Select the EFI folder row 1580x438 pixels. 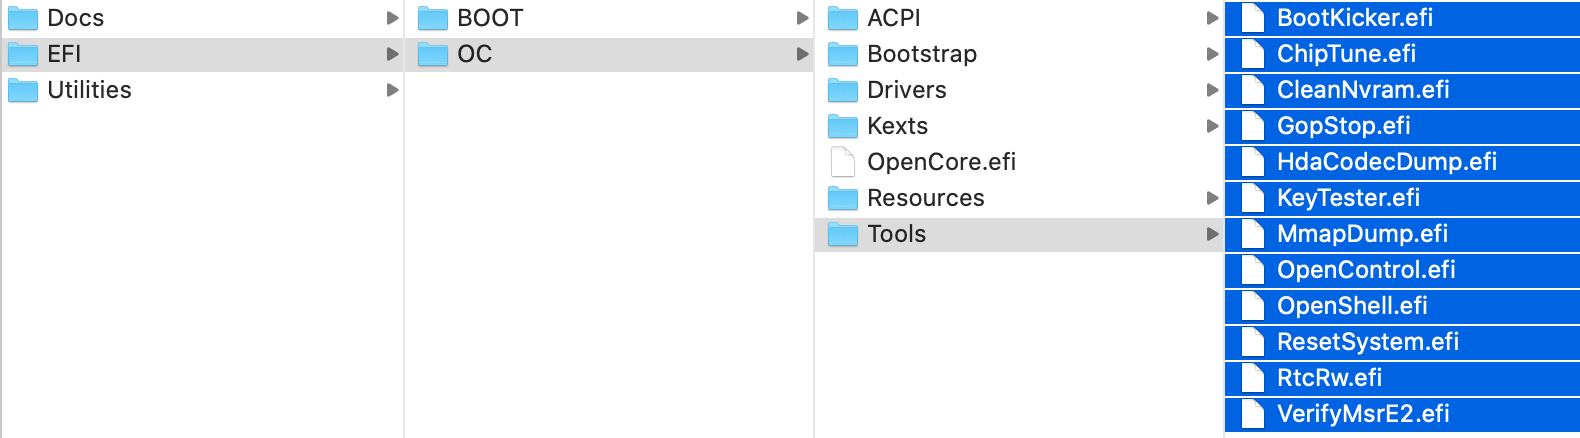[202, 54]
